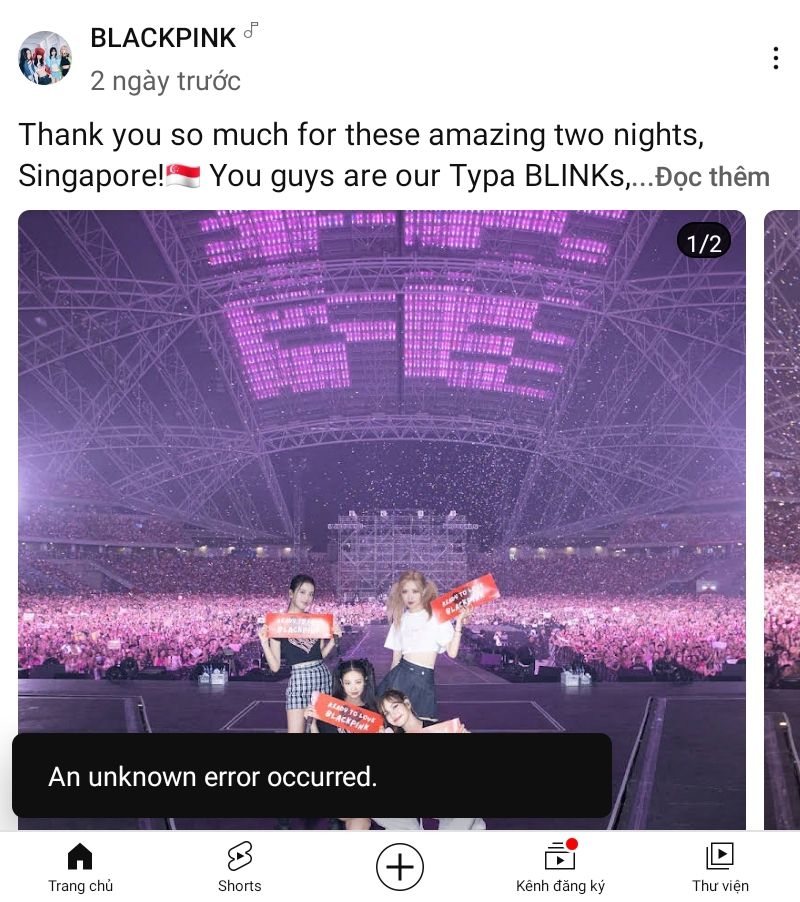The width and height of the screenshot is (800, 902).
Task: Expand post text with Đọc thêm
Action: click(x=712, y=177)
